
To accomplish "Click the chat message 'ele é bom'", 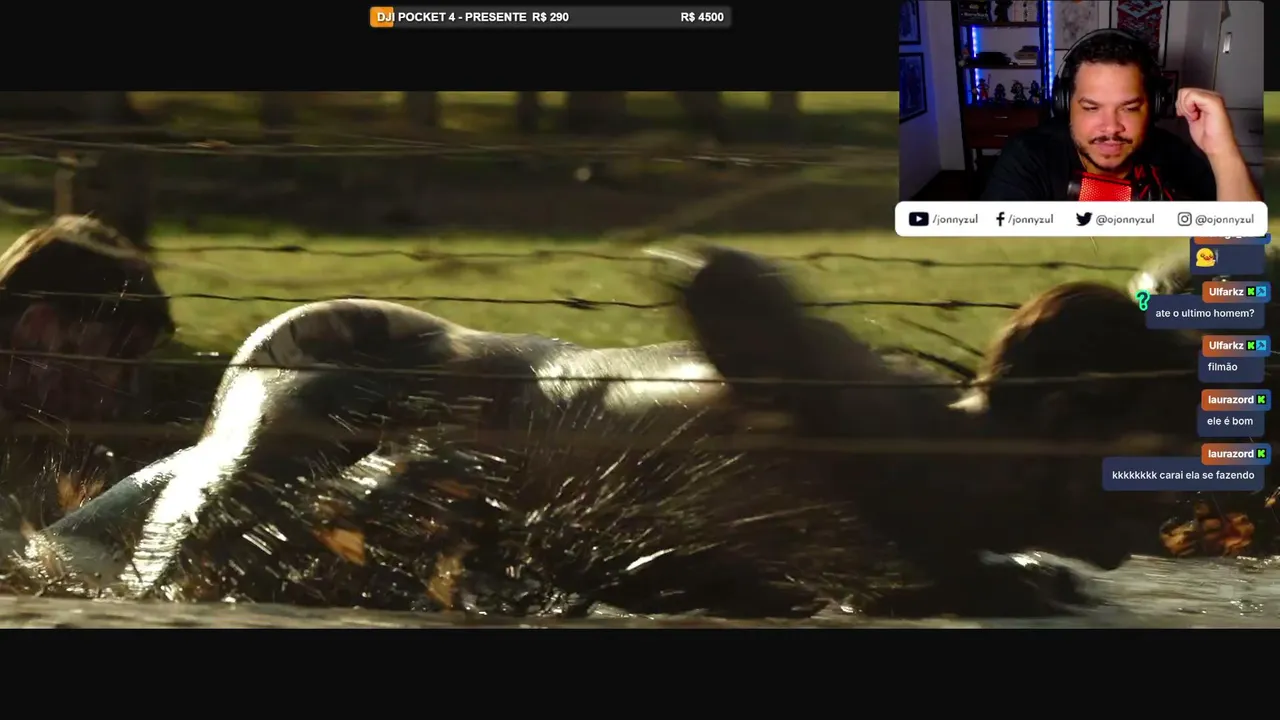I will tap(1230, 421).
